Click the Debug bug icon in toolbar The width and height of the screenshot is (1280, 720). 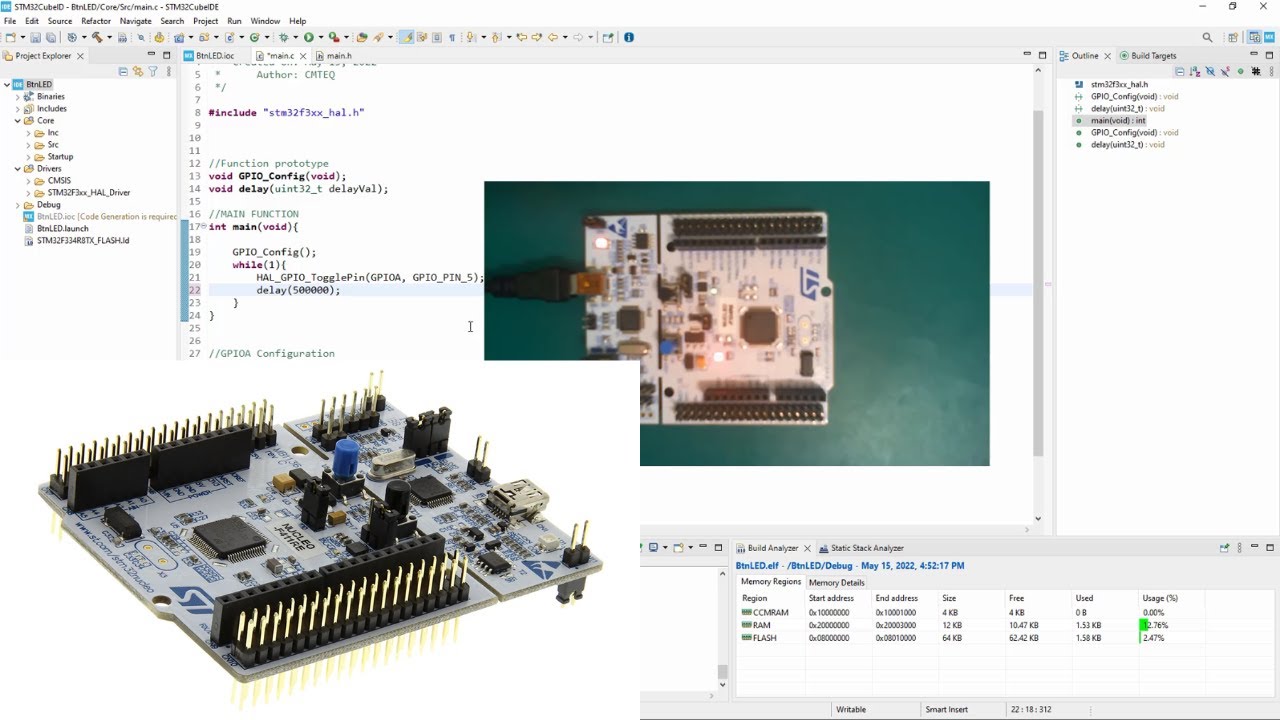pos(284,38)
